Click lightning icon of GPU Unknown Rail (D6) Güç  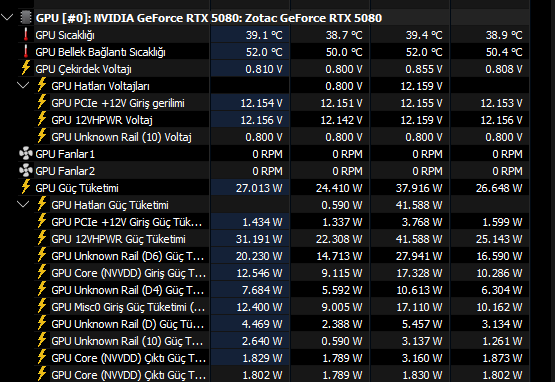point(42,255)
